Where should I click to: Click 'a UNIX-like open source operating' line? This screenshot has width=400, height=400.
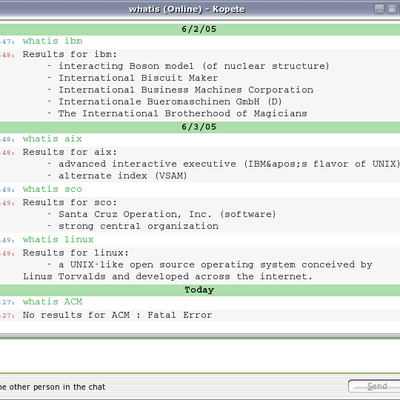coord(215,265)
